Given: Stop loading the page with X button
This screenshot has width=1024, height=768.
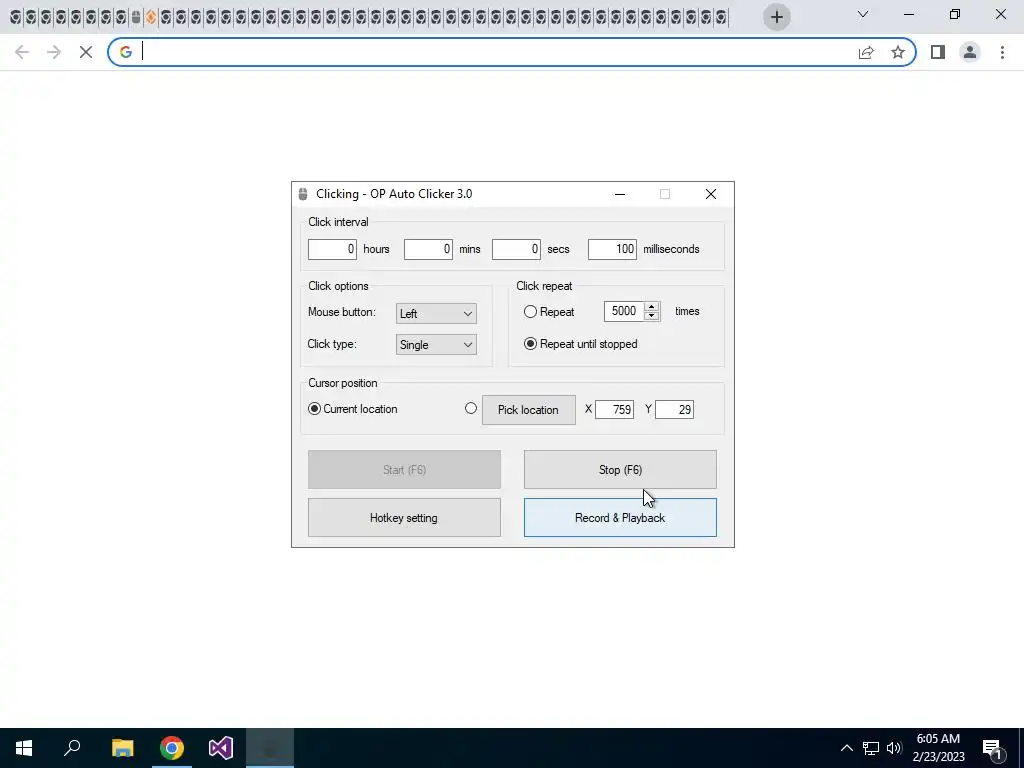Looking at the screenshot, I should (86, 52).
